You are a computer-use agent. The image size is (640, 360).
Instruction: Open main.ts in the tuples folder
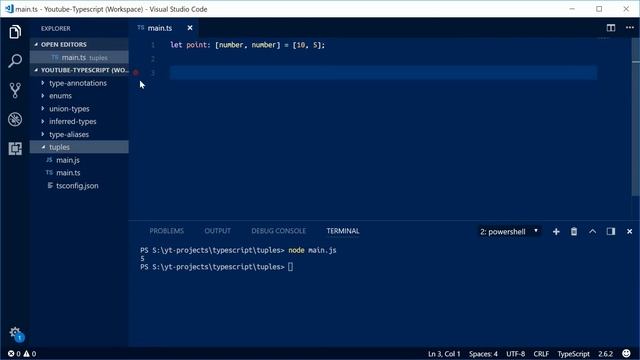pyautogui.click(x=79, y=173)
